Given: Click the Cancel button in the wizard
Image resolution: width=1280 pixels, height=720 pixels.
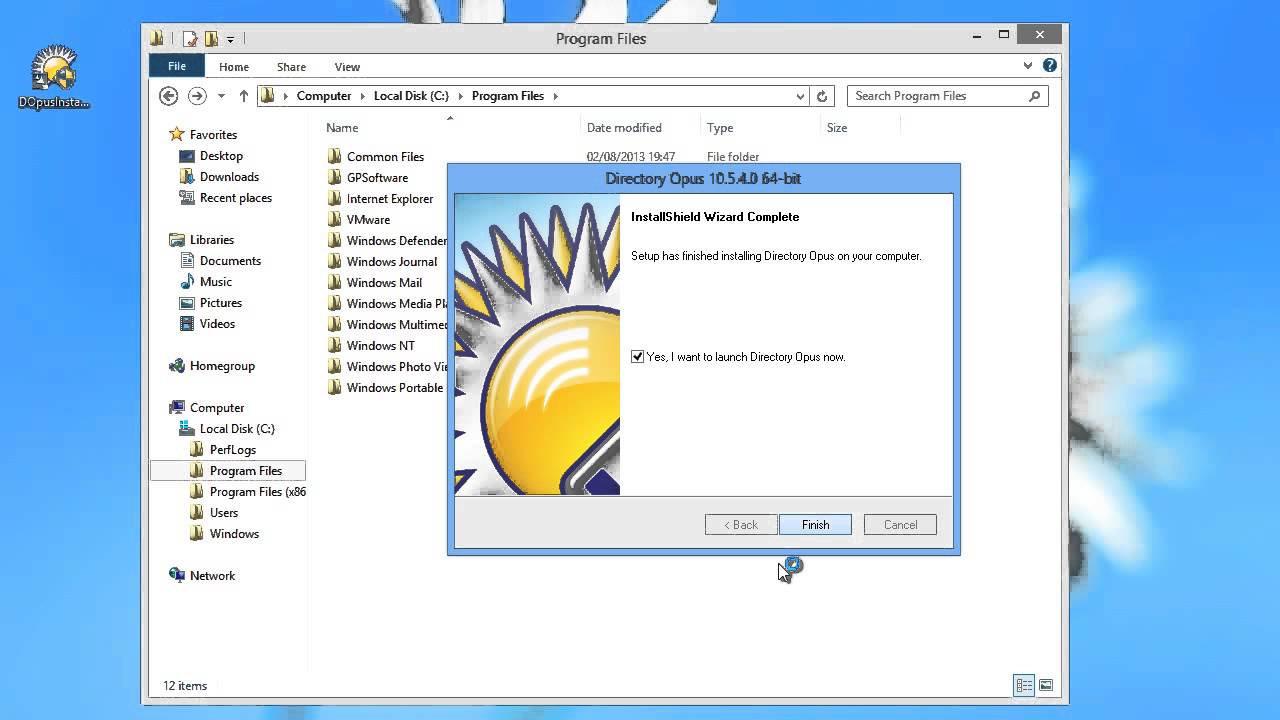Looking at the screenshot, I should click(900, 525).
